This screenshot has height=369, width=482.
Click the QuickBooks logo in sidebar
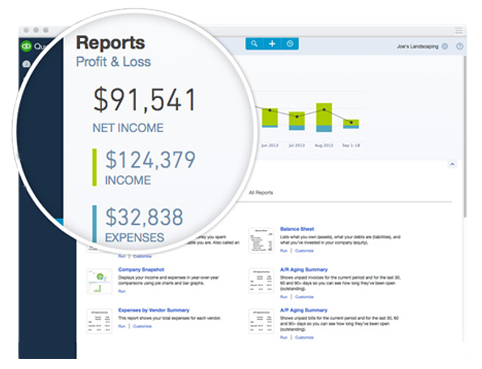coord(26,46)
